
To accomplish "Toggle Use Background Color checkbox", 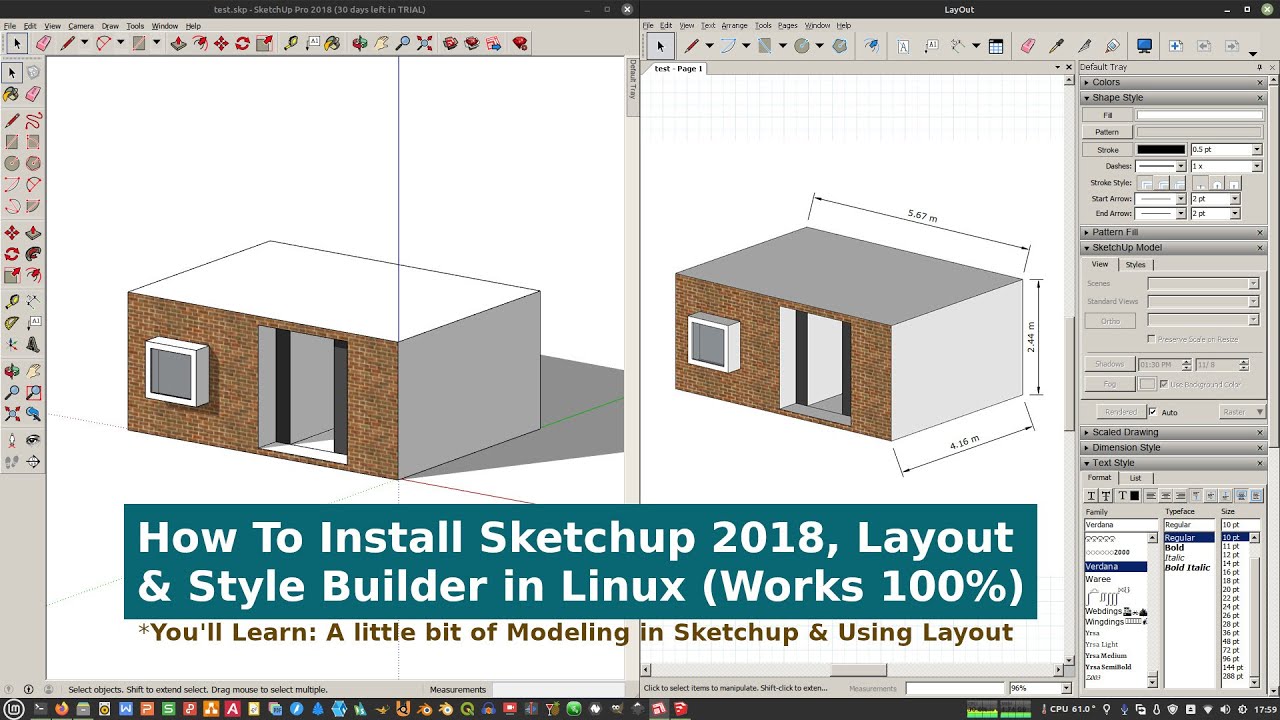I will tap(1165, 384).
